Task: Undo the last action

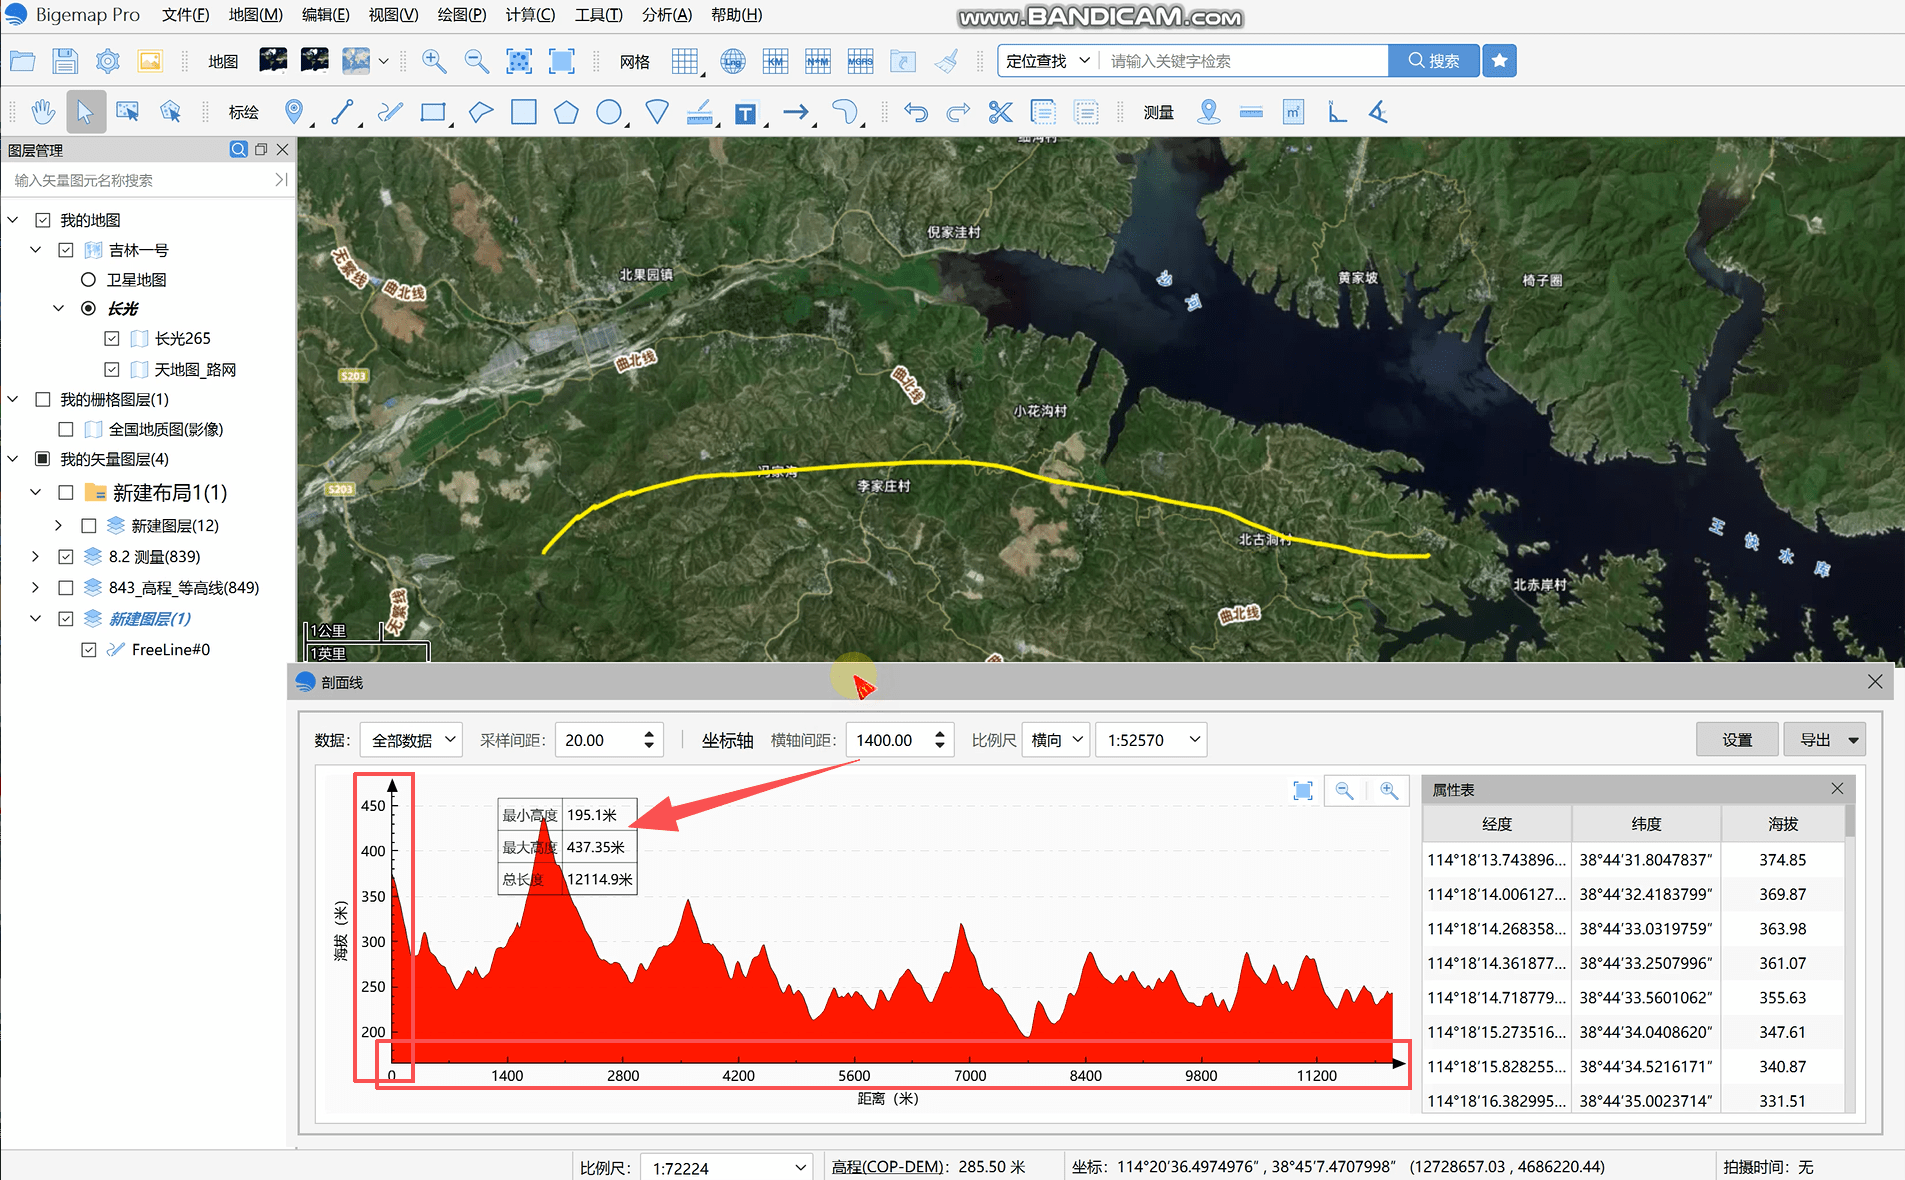Action: (916, 112)
